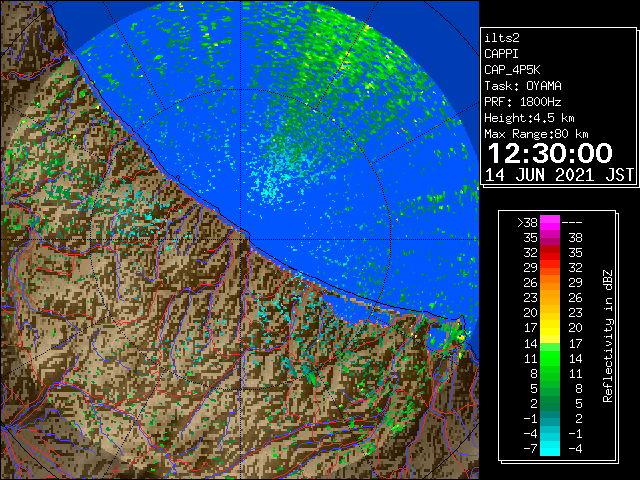Click the "Task: OYAMA" line
Viewport: 640px width, 480px height.
(523, 86)
